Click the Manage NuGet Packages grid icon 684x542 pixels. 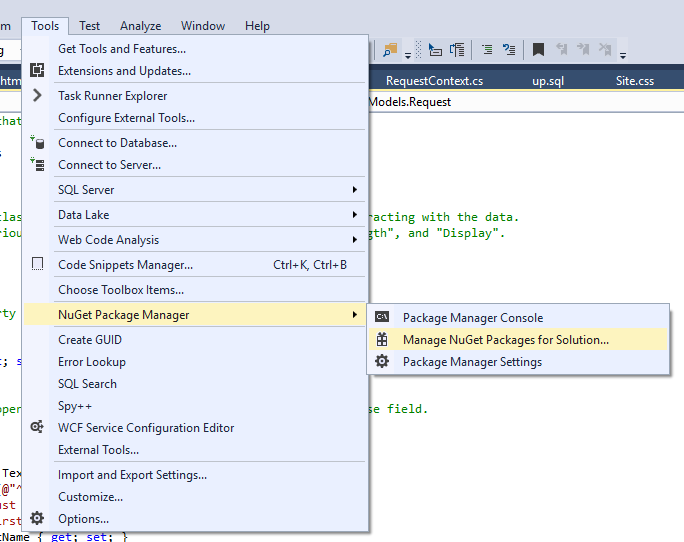(382, 339)
